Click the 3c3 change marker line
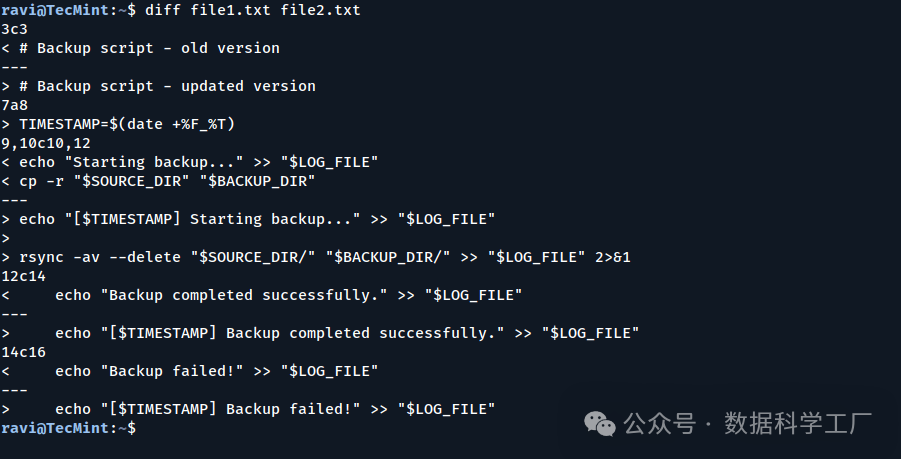Screen dimensions: 901x459 click(15, 29)
